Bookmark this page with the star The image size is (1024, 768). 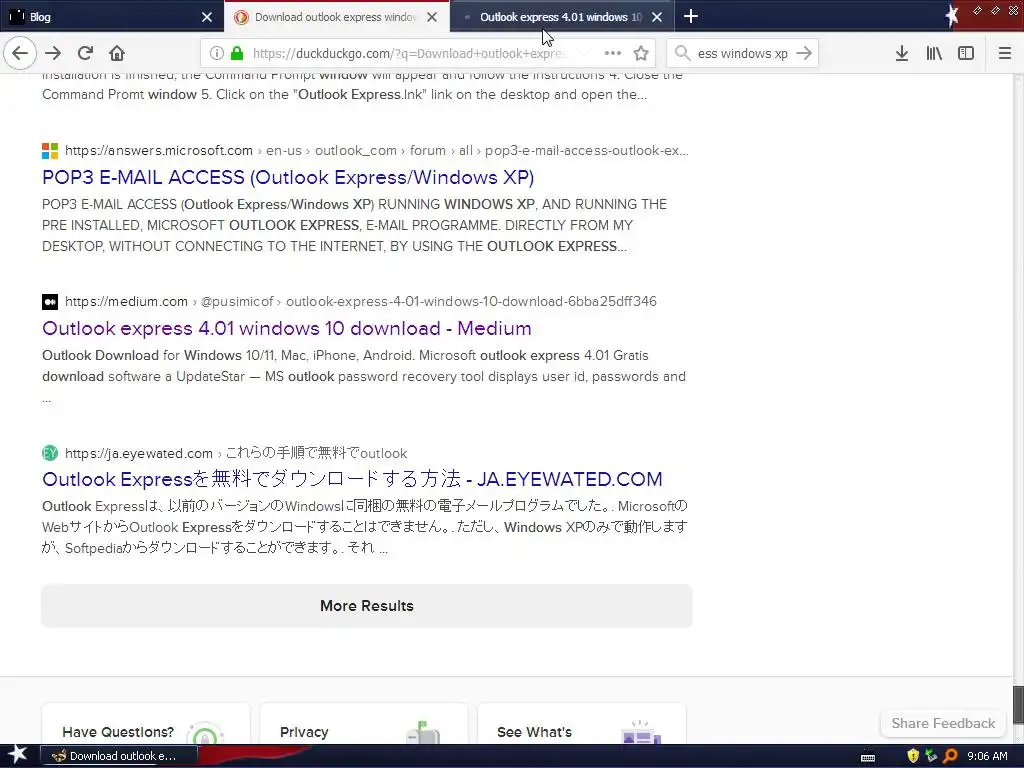point(641,53)
